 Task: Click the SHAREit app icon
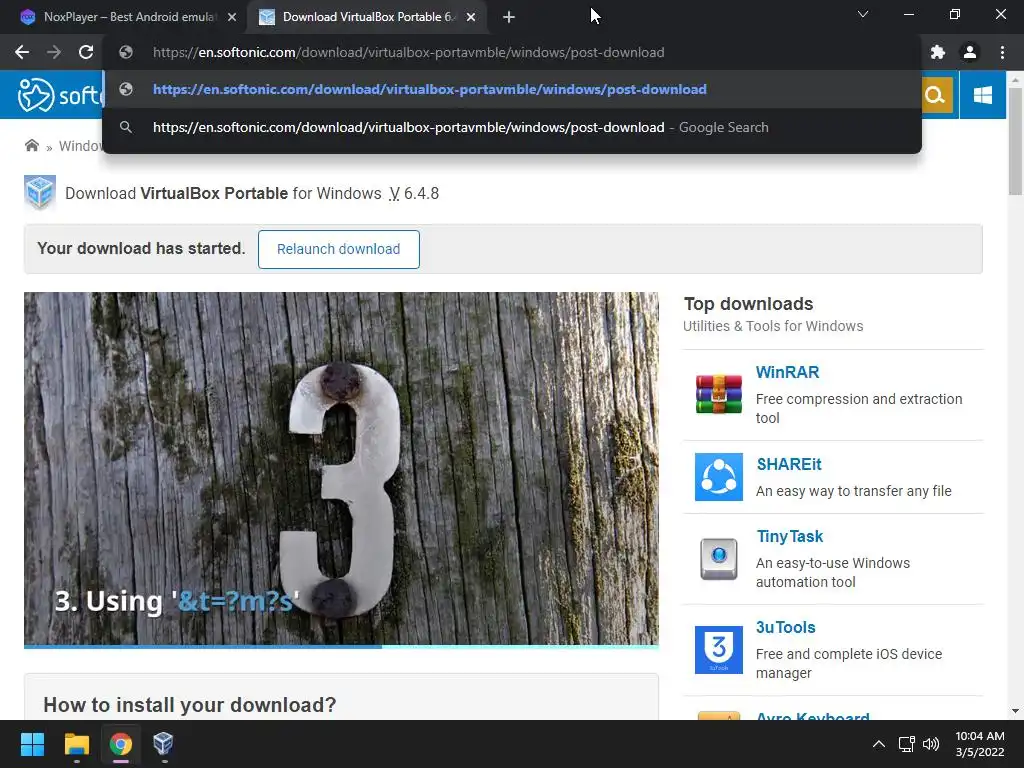coord(718,477)
